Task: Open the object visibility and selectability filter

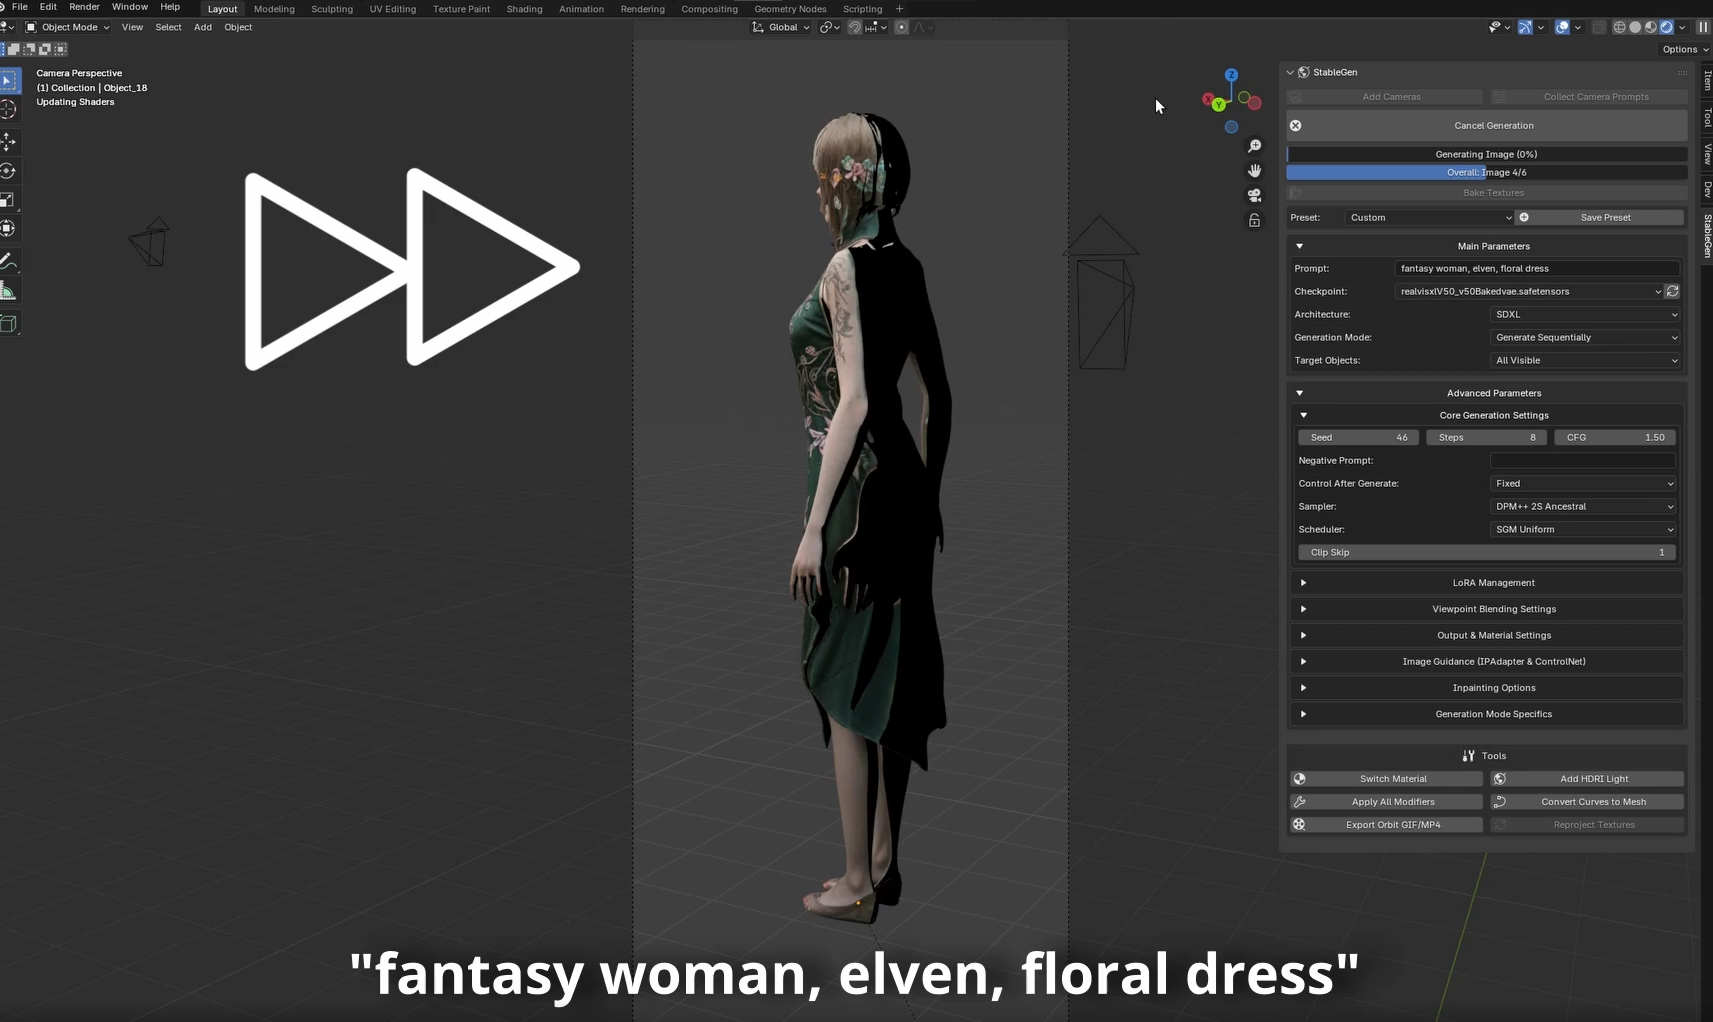Action: (1498, 27)
